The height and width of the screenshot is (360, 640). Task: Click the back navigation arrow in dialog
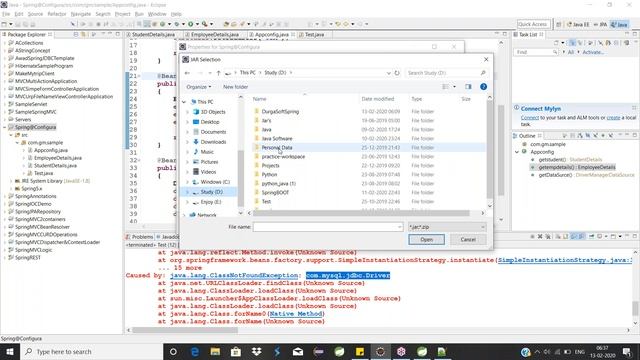click(187, 73)
